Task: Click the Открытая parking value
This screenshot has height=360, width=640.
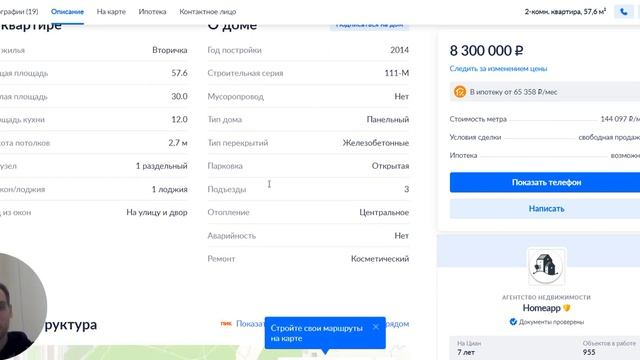Action: click(390, 166)
